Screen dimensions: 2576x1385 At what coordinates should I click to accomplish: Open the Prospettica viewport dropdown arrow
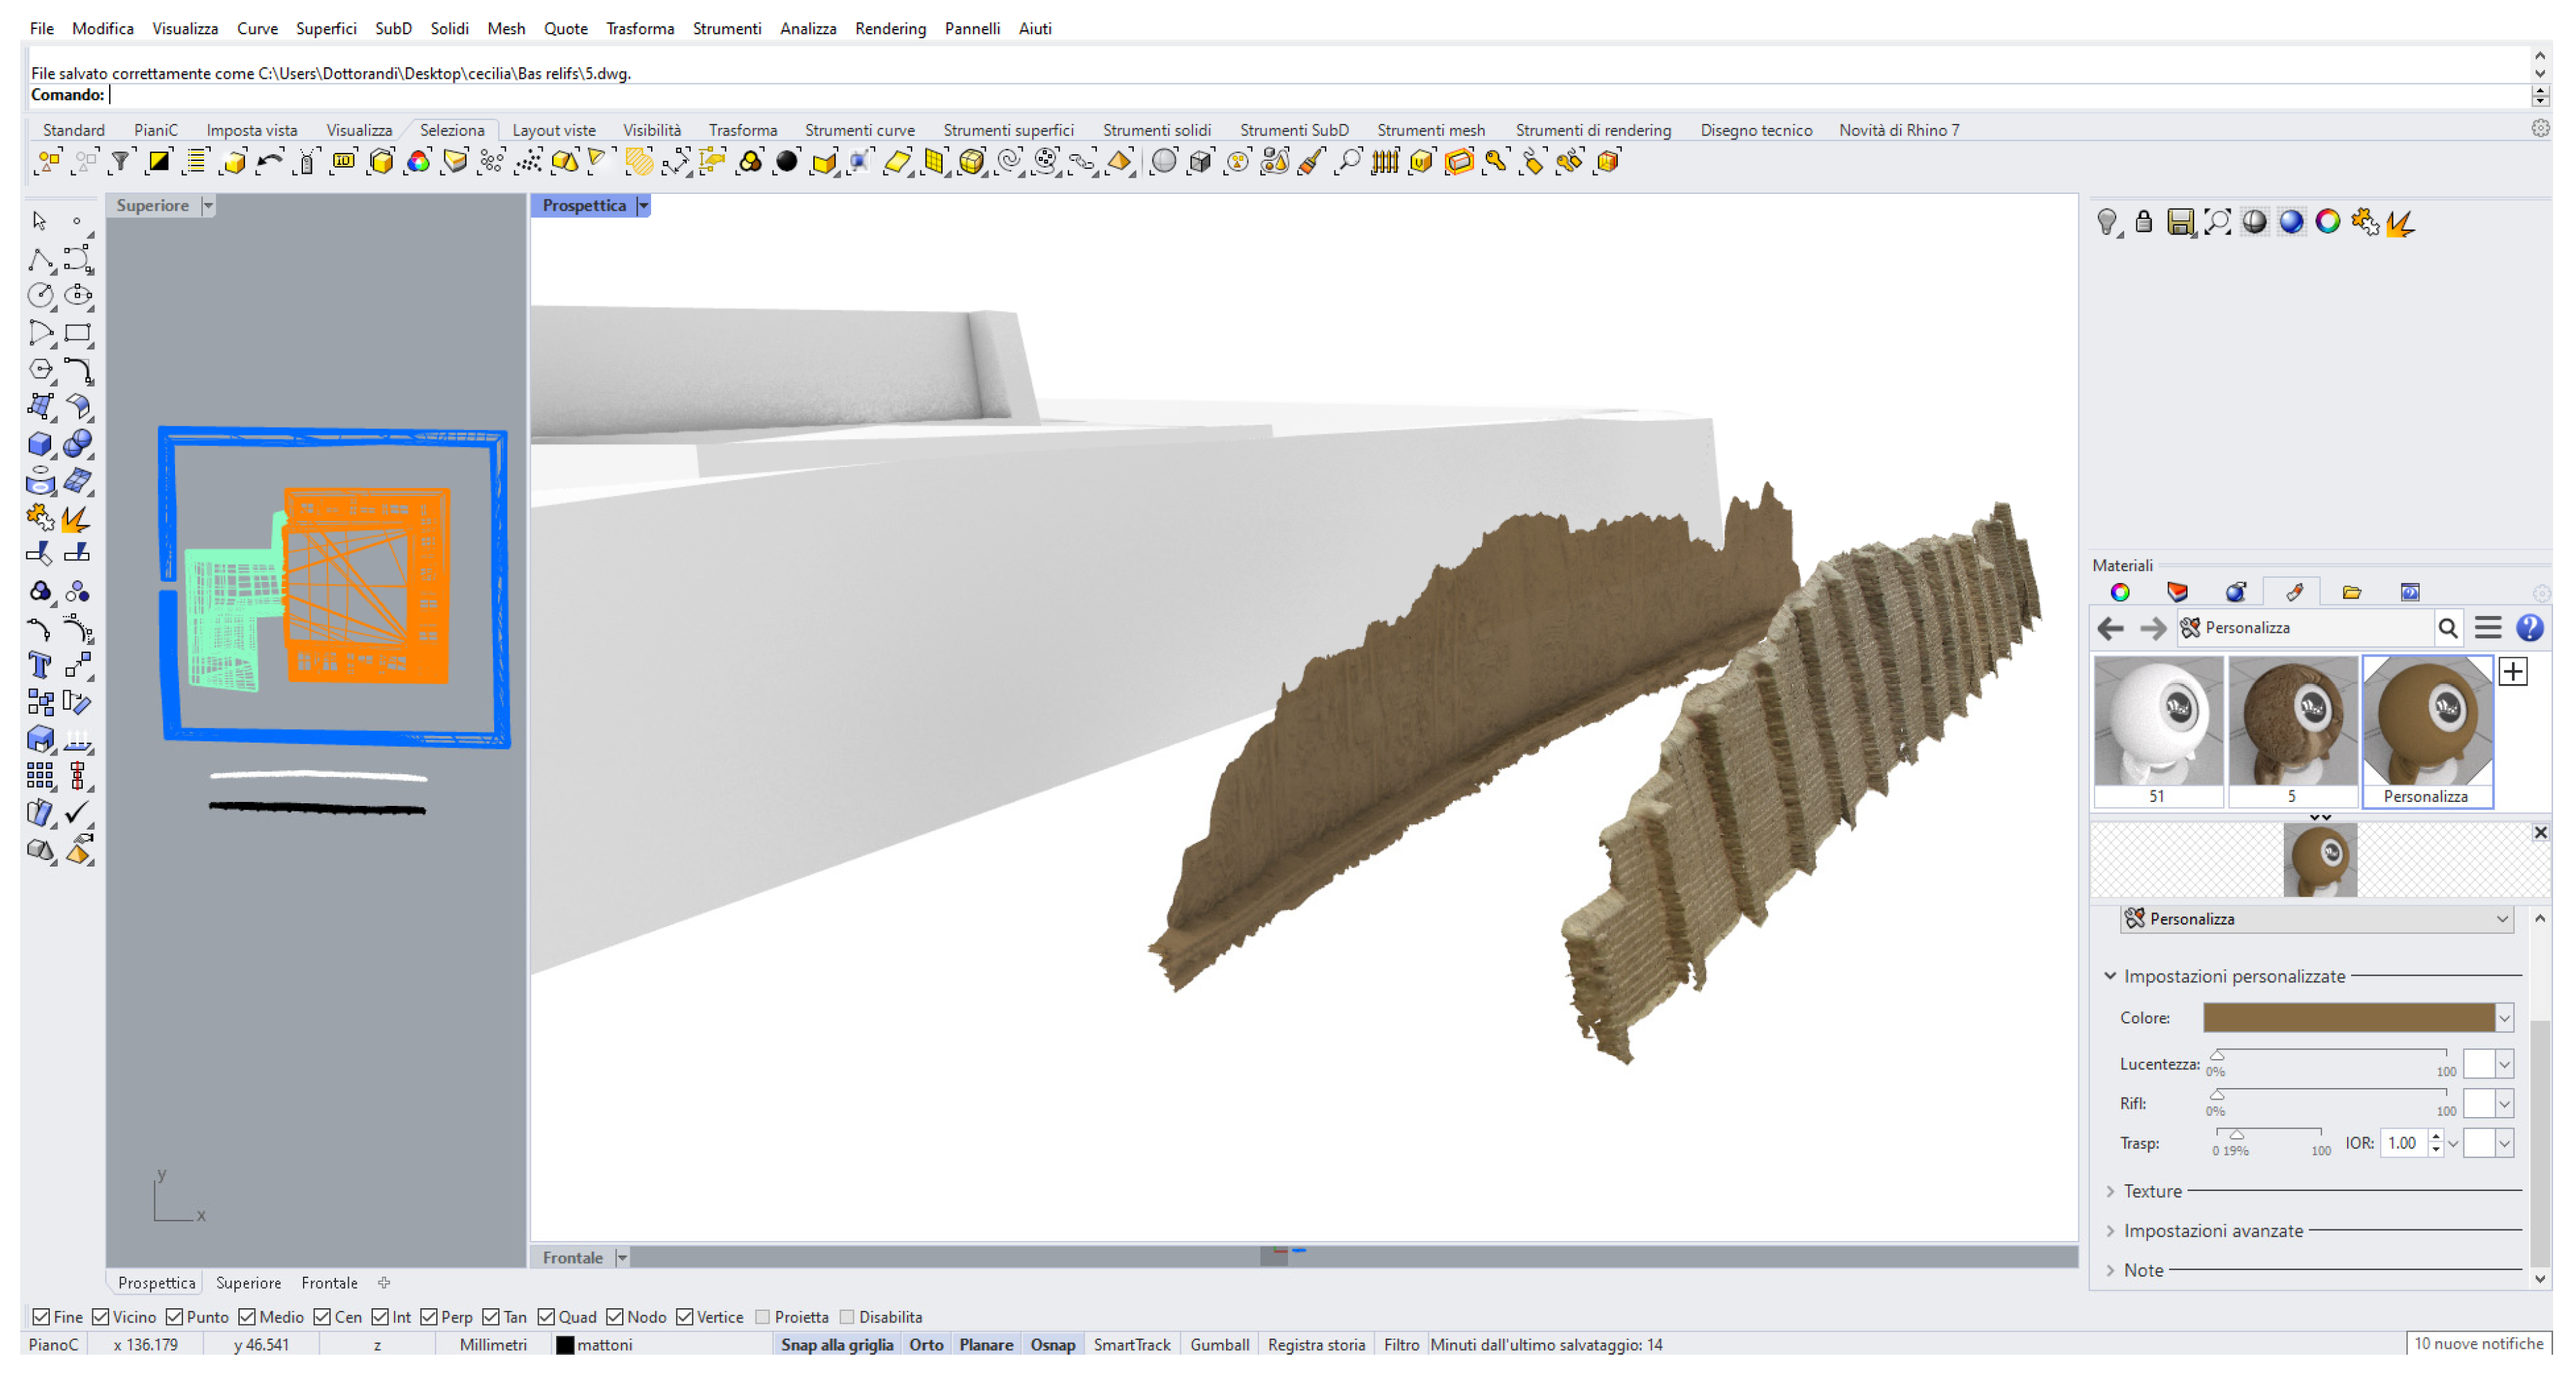(644, 205)
